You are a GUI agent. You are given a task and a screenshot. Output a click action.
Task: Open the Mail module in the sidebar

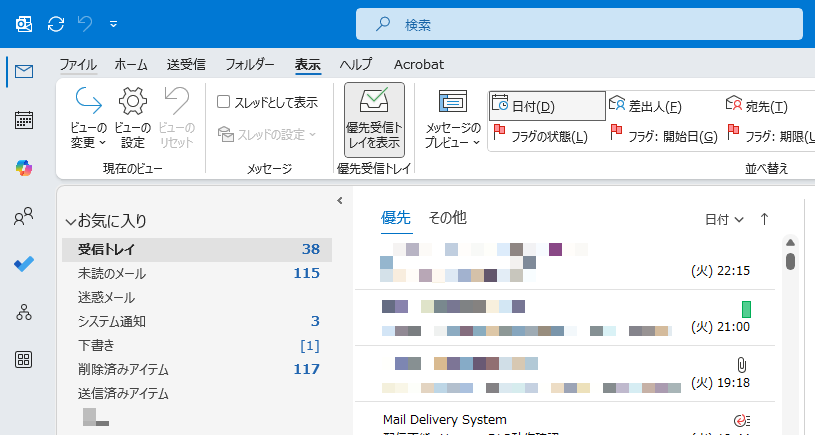24,71
